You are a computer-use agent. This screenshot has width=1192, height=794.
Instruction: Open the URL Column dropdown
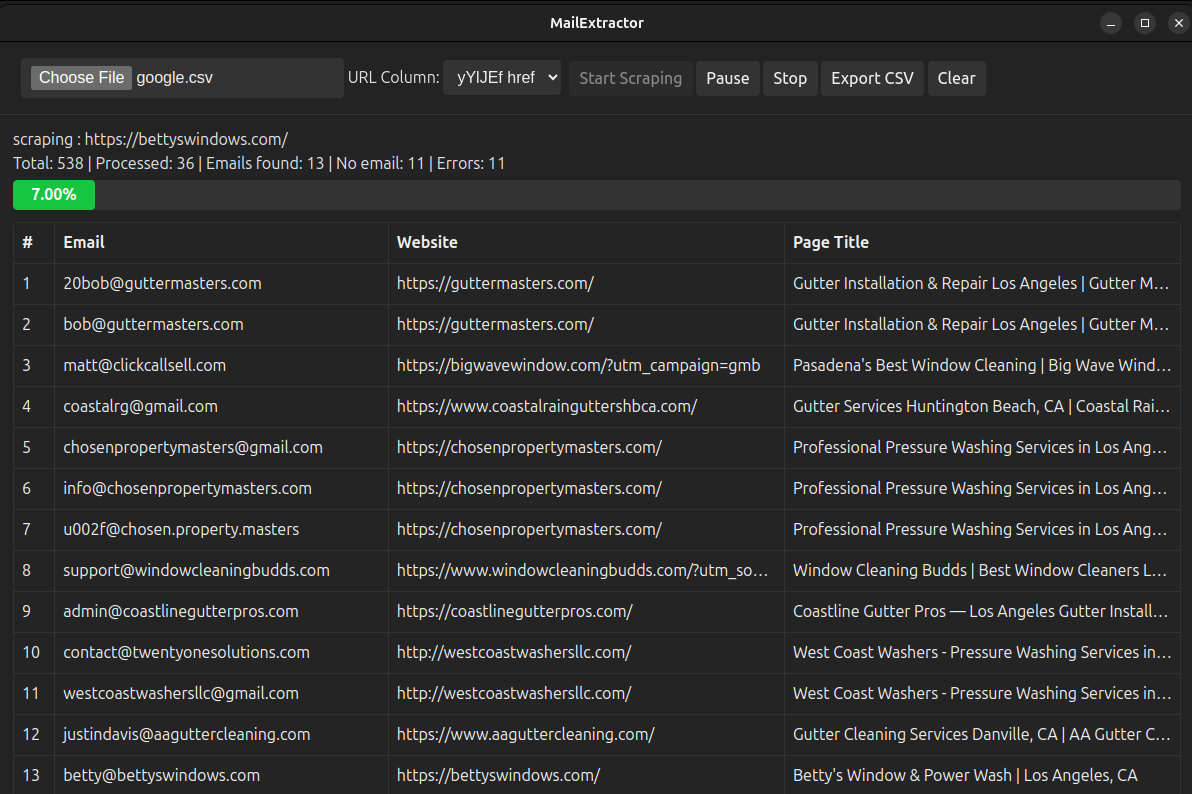pos(502,78)
